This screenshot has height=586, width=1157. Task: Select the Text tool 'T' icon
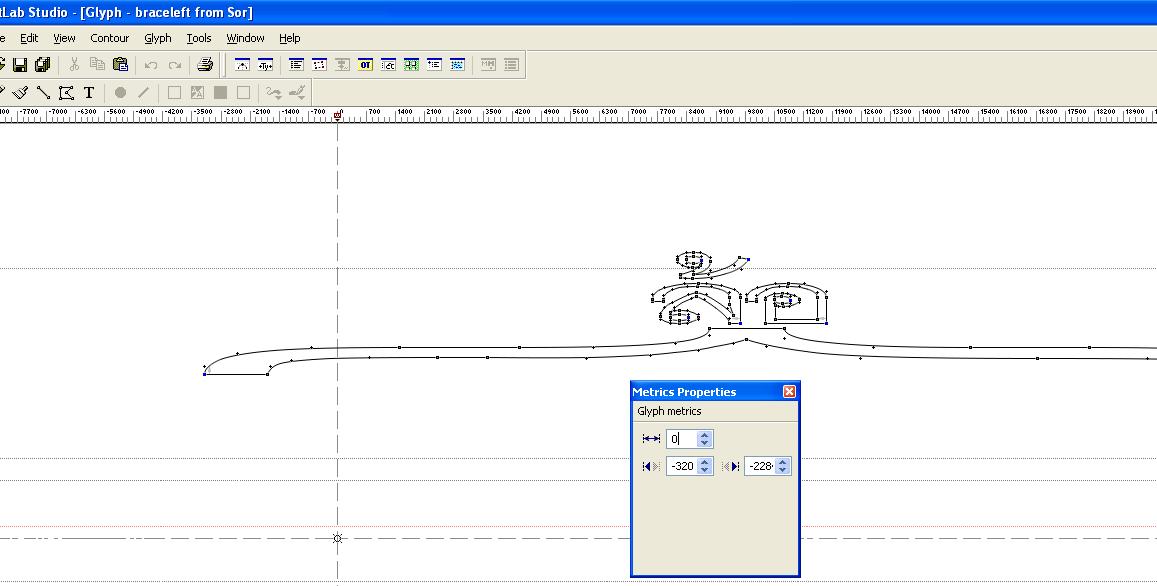[x=89, y=92]
